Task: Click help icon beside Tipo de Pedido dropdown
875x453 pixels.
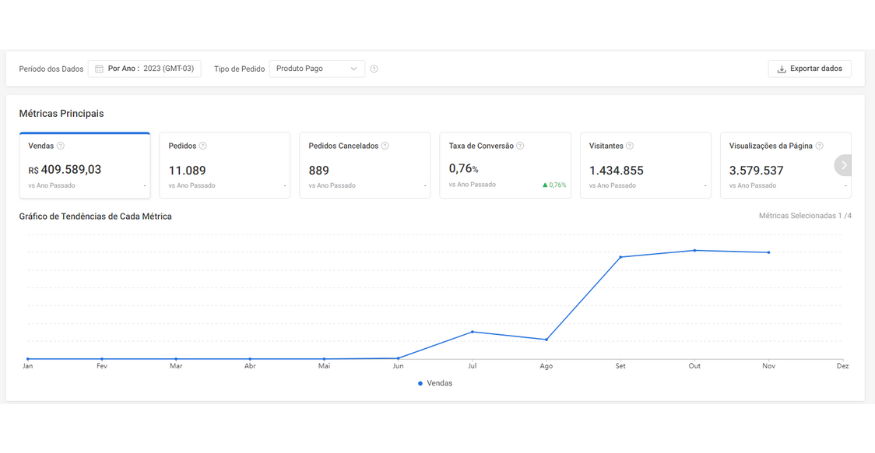Action: click(x=374, y=69)
